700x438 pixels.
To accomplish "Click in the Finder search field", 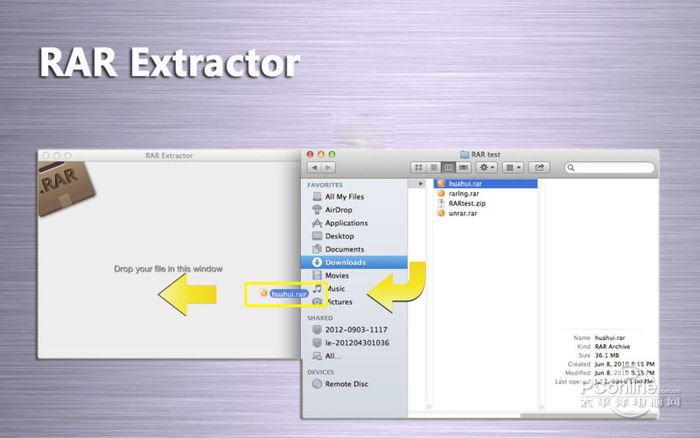I will (x=609, y=168).
